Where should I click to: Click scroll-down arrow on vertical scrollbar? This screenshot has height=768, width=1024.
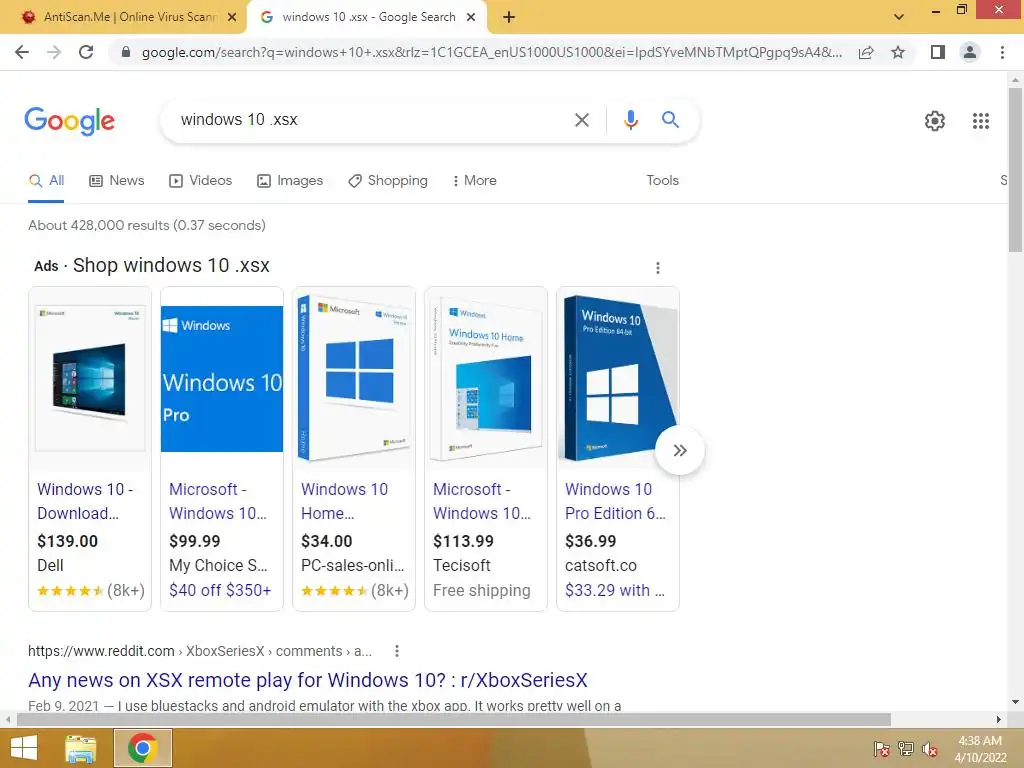(1015, 702)
